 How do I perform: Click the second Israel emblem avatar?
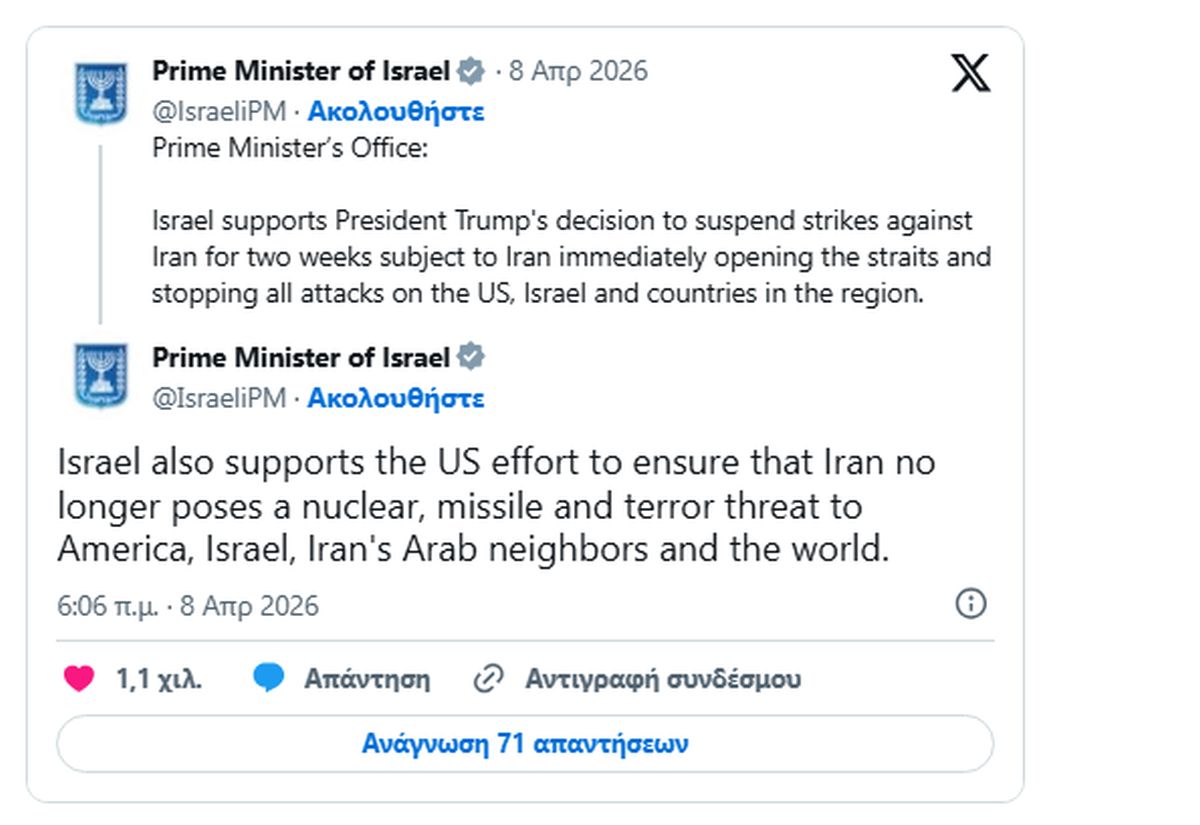101,375
